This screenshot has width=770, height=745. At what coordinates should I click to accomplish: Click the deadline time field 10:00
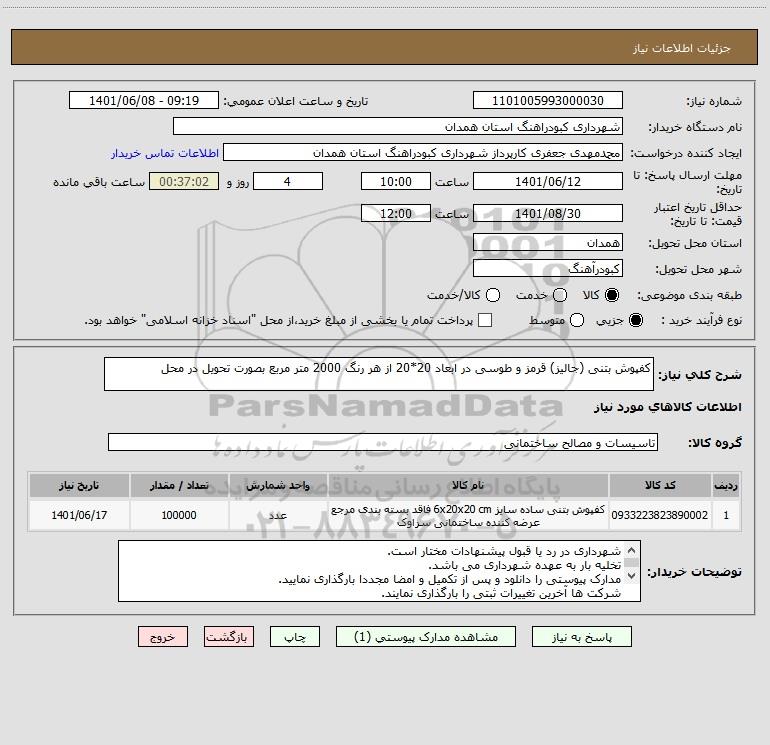pos(396,182)
